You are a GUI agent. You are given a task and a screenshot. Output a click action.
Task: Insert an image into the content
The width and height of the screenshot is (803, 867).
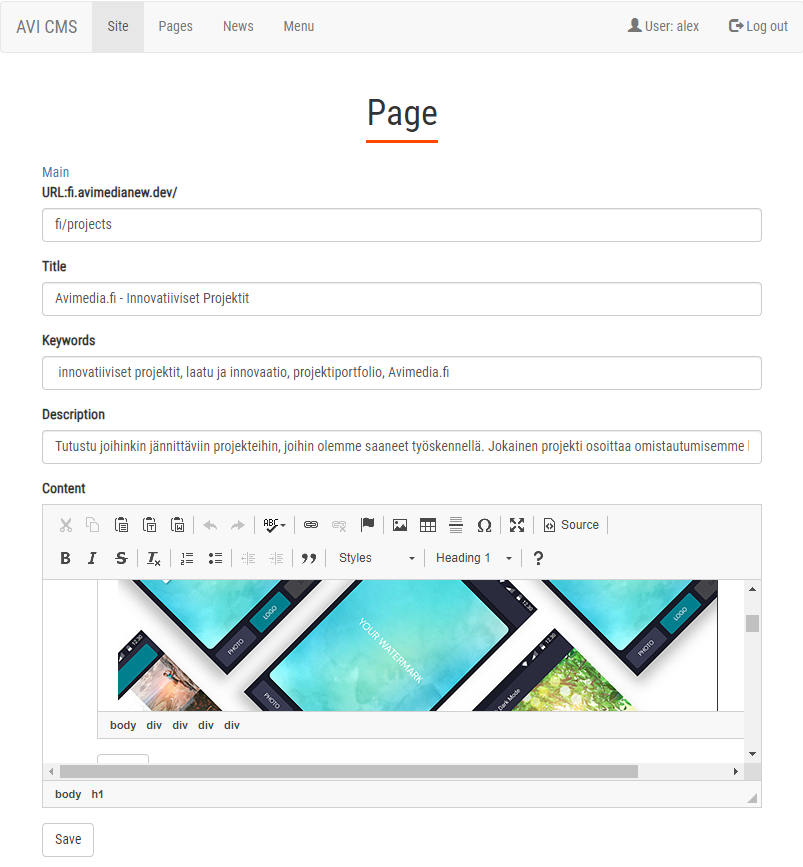(400, 524)
